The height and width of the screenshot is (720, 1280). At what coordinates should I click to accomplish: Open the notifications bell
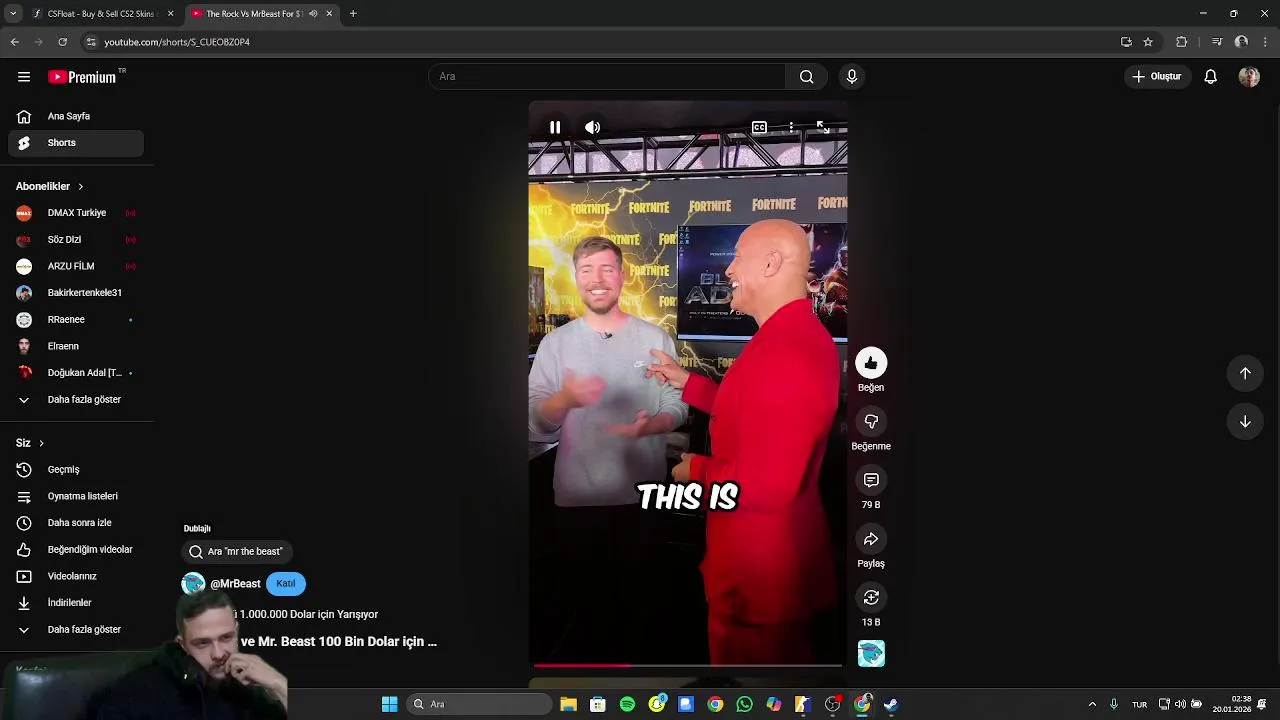(1210, 77)
